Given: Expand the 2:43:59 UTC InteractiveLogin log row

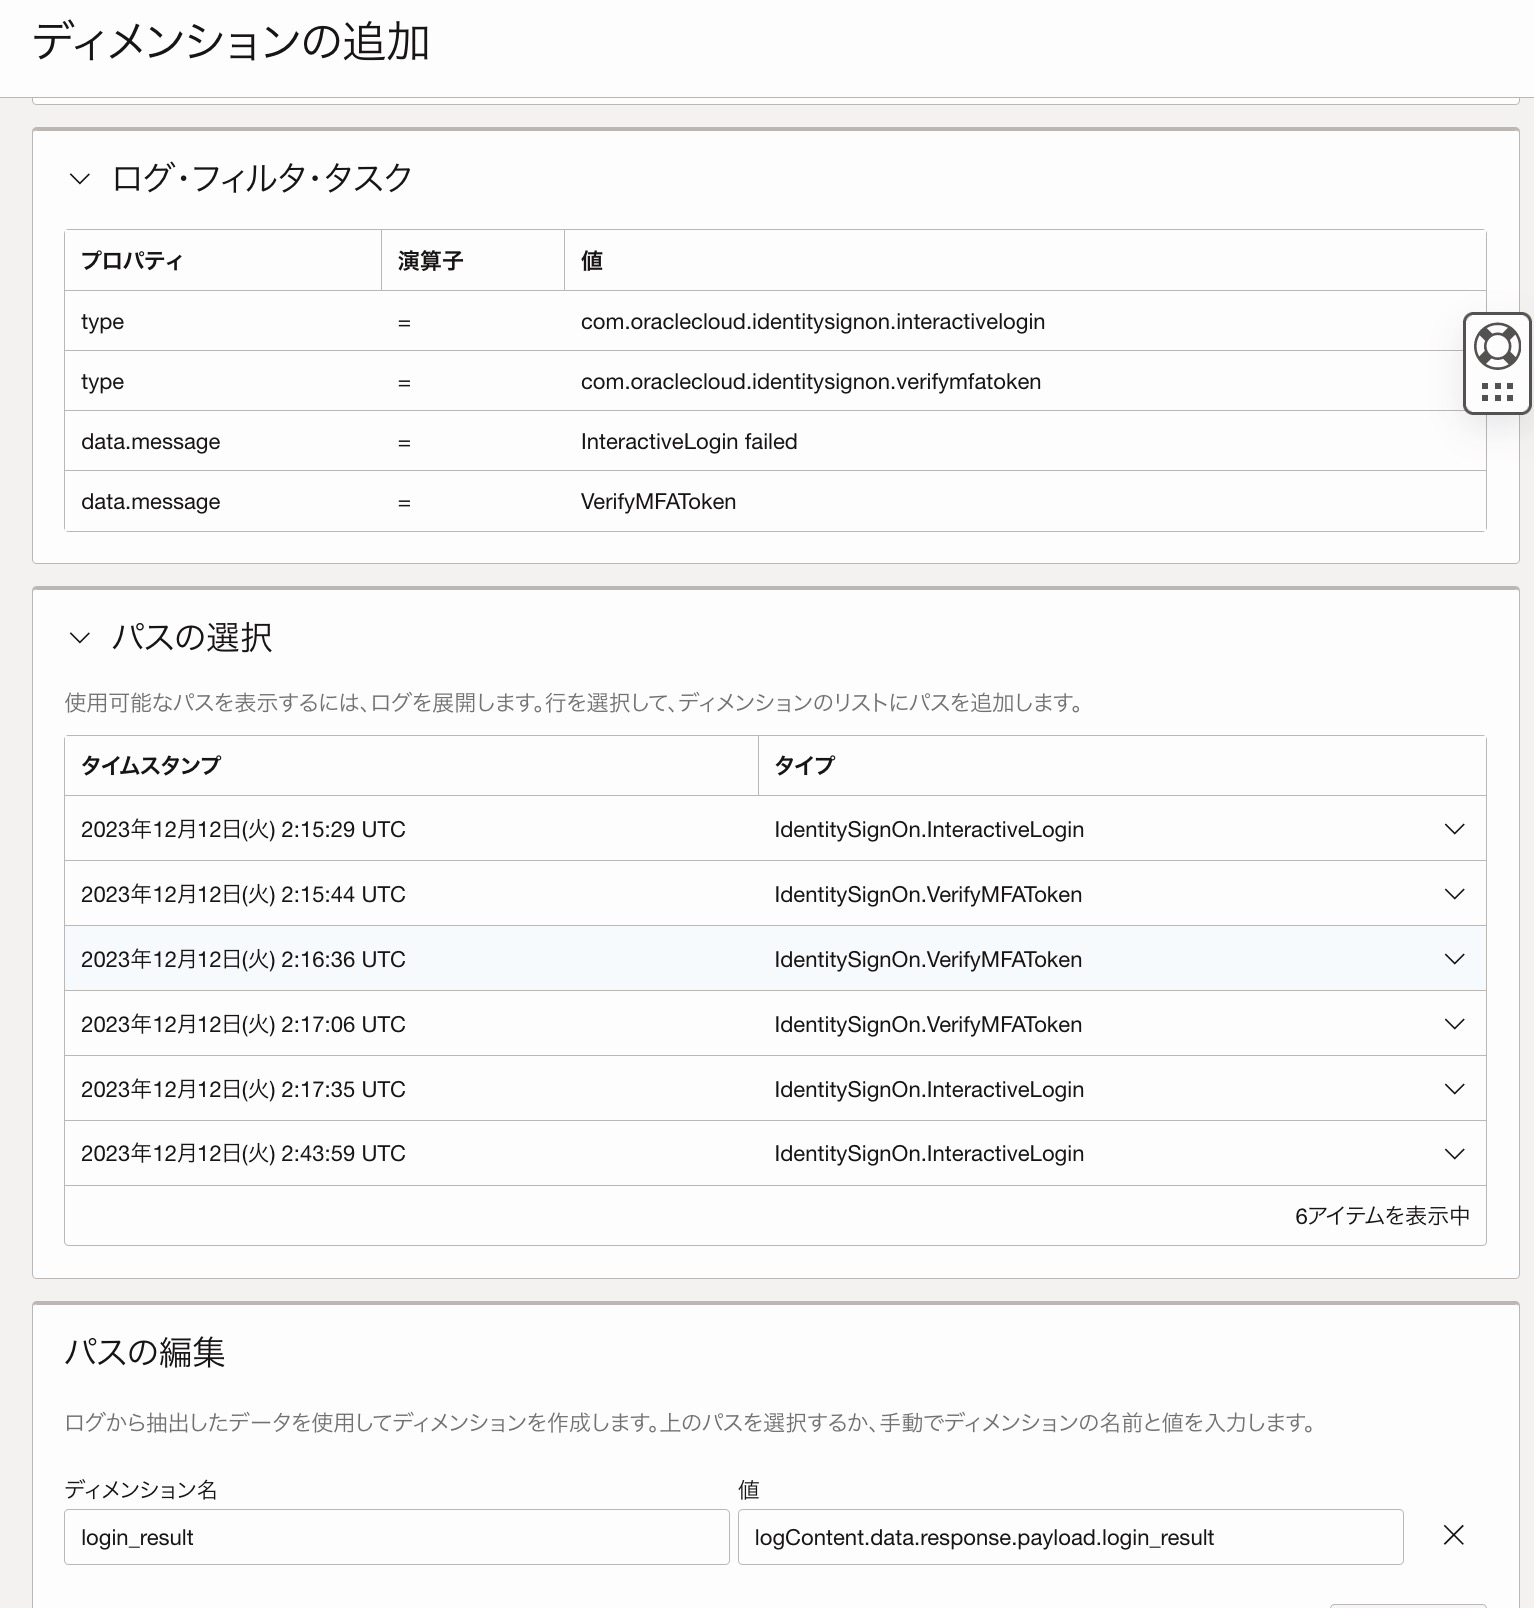Looking at the screenshot, I should point(1454,1154).
